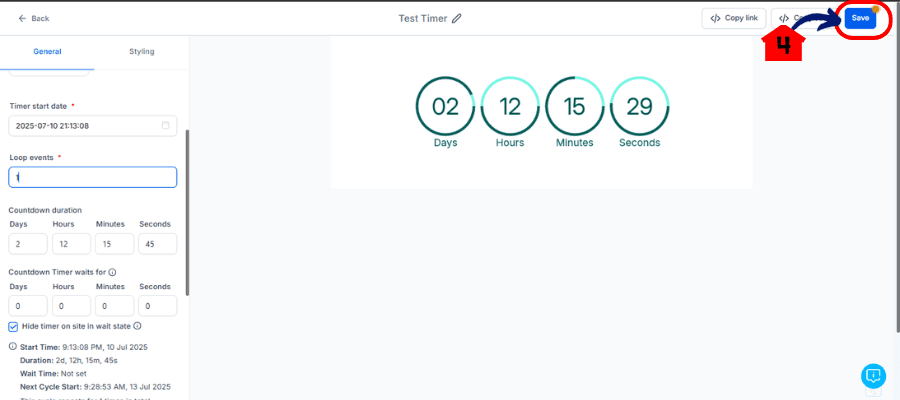Show info for Hide timer in wait state
Viewport: 900px width, 400px height.
(x=137, y=326)
